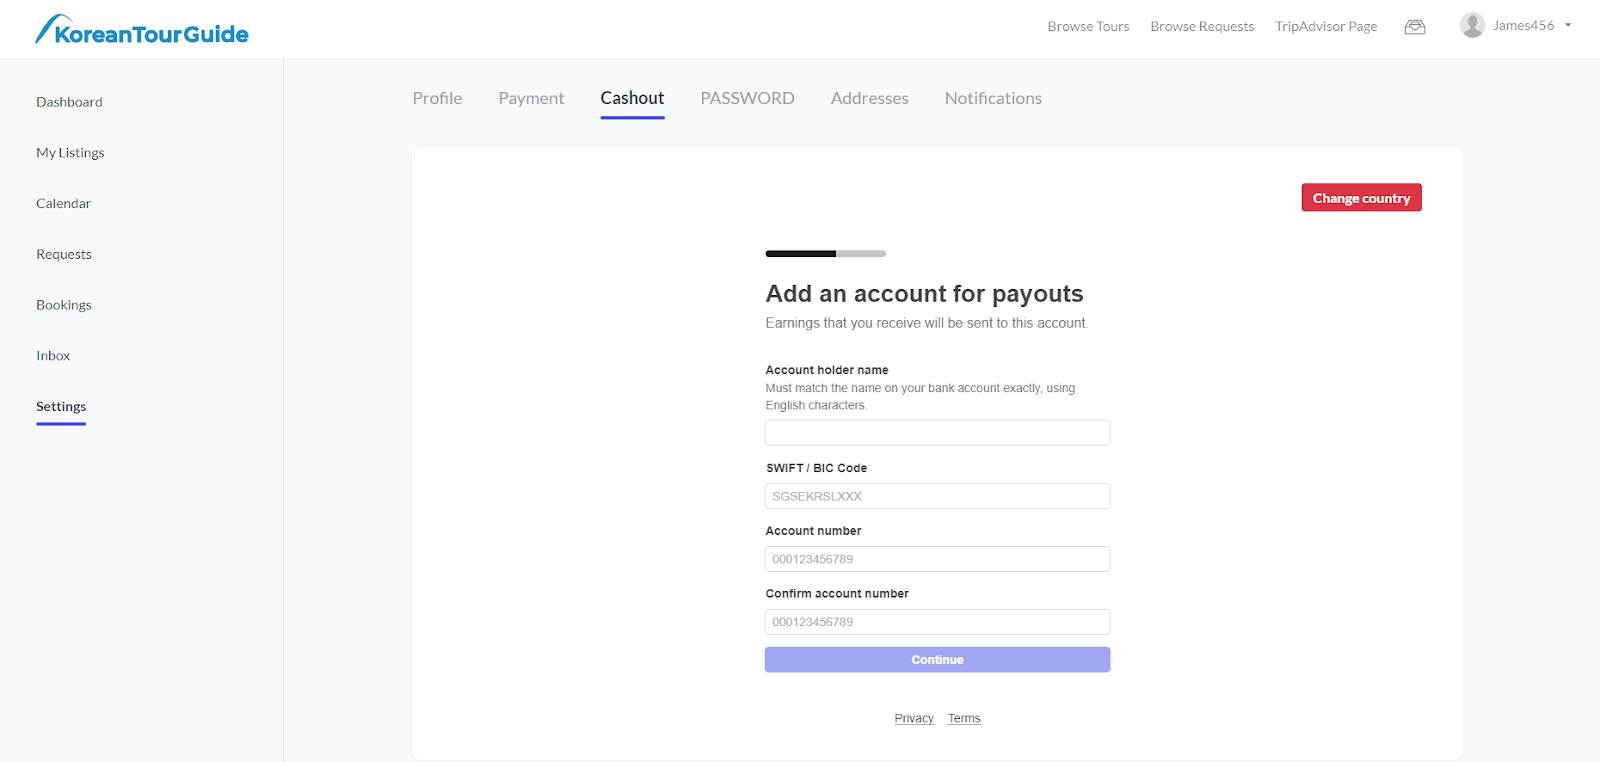
Task: Switch to the PASSWORD tab
Action: [747, 98]
